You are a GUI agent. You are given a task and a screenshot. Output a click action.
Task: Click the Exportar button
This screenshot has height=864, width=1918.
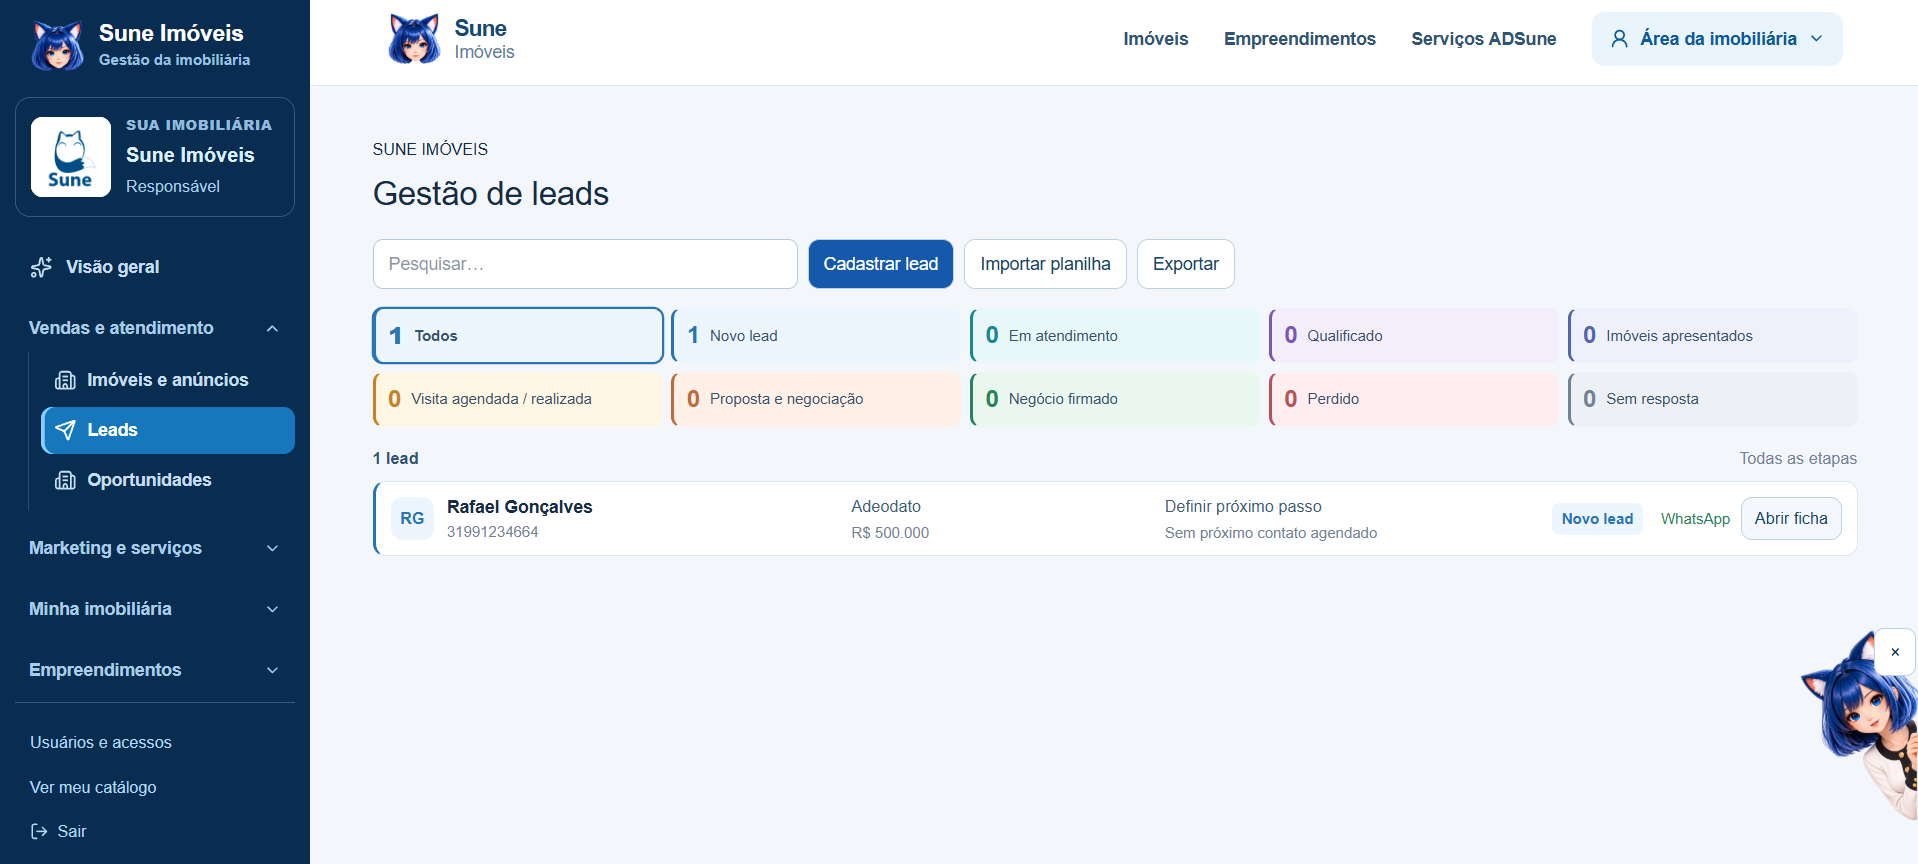coord(1186,264)
